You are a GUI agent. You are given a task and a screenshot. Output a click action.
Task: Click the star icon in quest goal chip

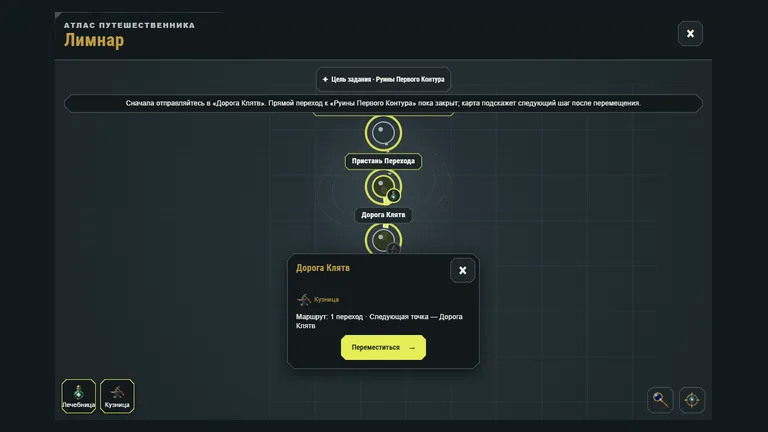coord(325,79)
